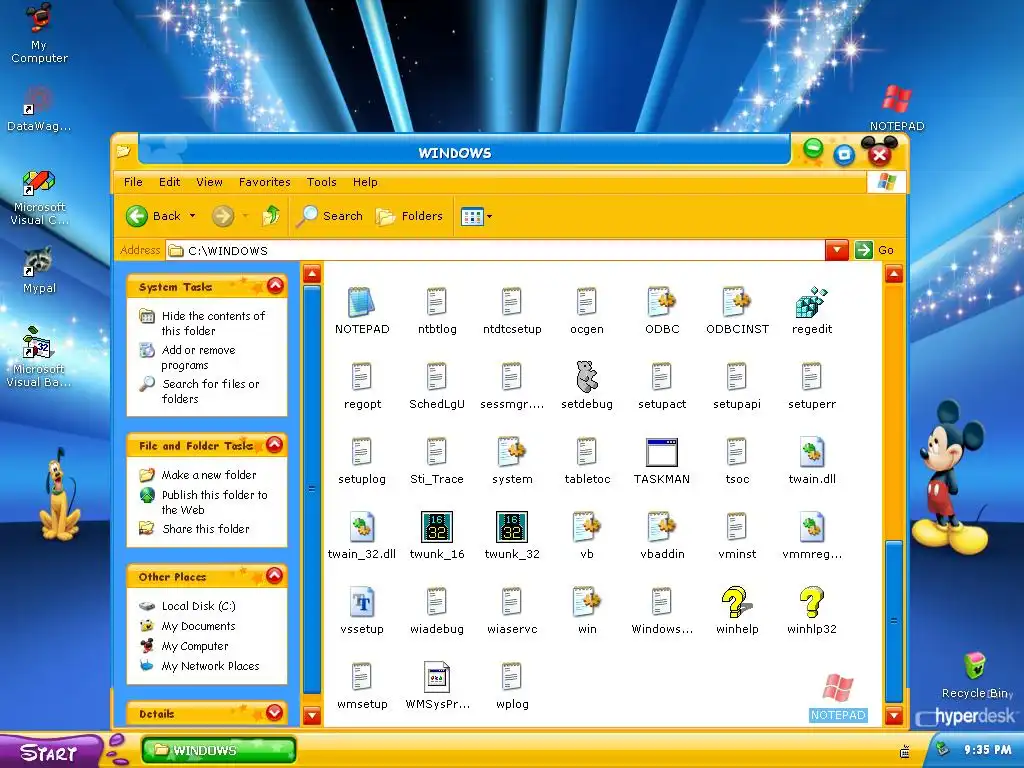Image resolution: width=1024 pixels, height=768 pixels.
Task: Click the file list scroll up arrow
Action: (893, 274)
